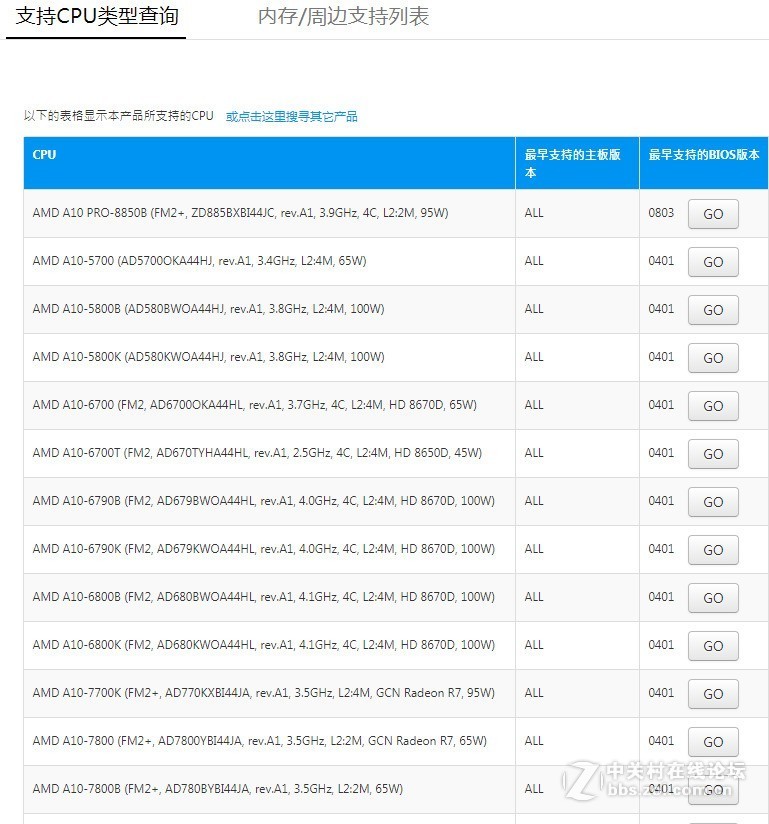Viewport: 769px width, 824px height.
Task: Select ALL in the A10-6700T row
Action: tap(534, 452)
